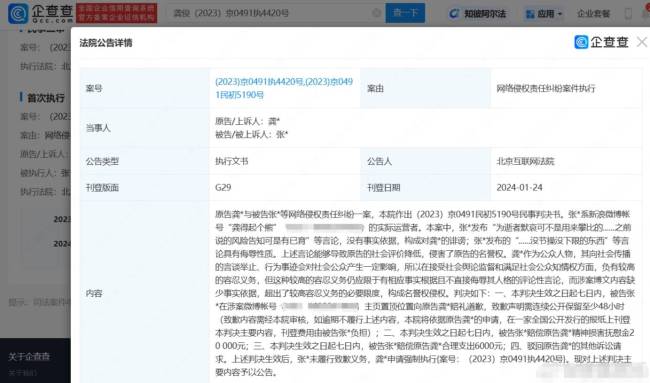This screenshot has height=383, width=650.
Task: Expand the 应用 dropdown menu
Action: click(x=544, y=14)
